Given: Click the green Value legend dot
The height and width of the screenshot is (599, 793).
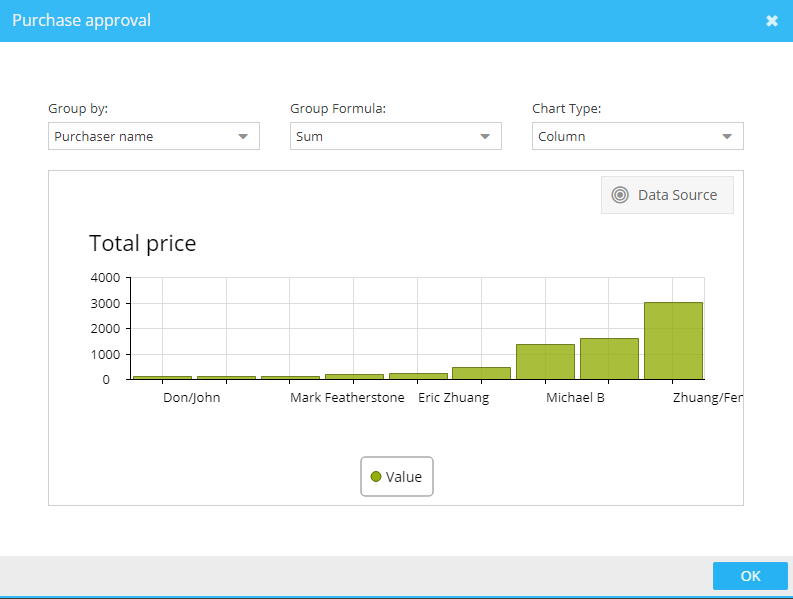Looking at the screenshot, I should [376, 477].
